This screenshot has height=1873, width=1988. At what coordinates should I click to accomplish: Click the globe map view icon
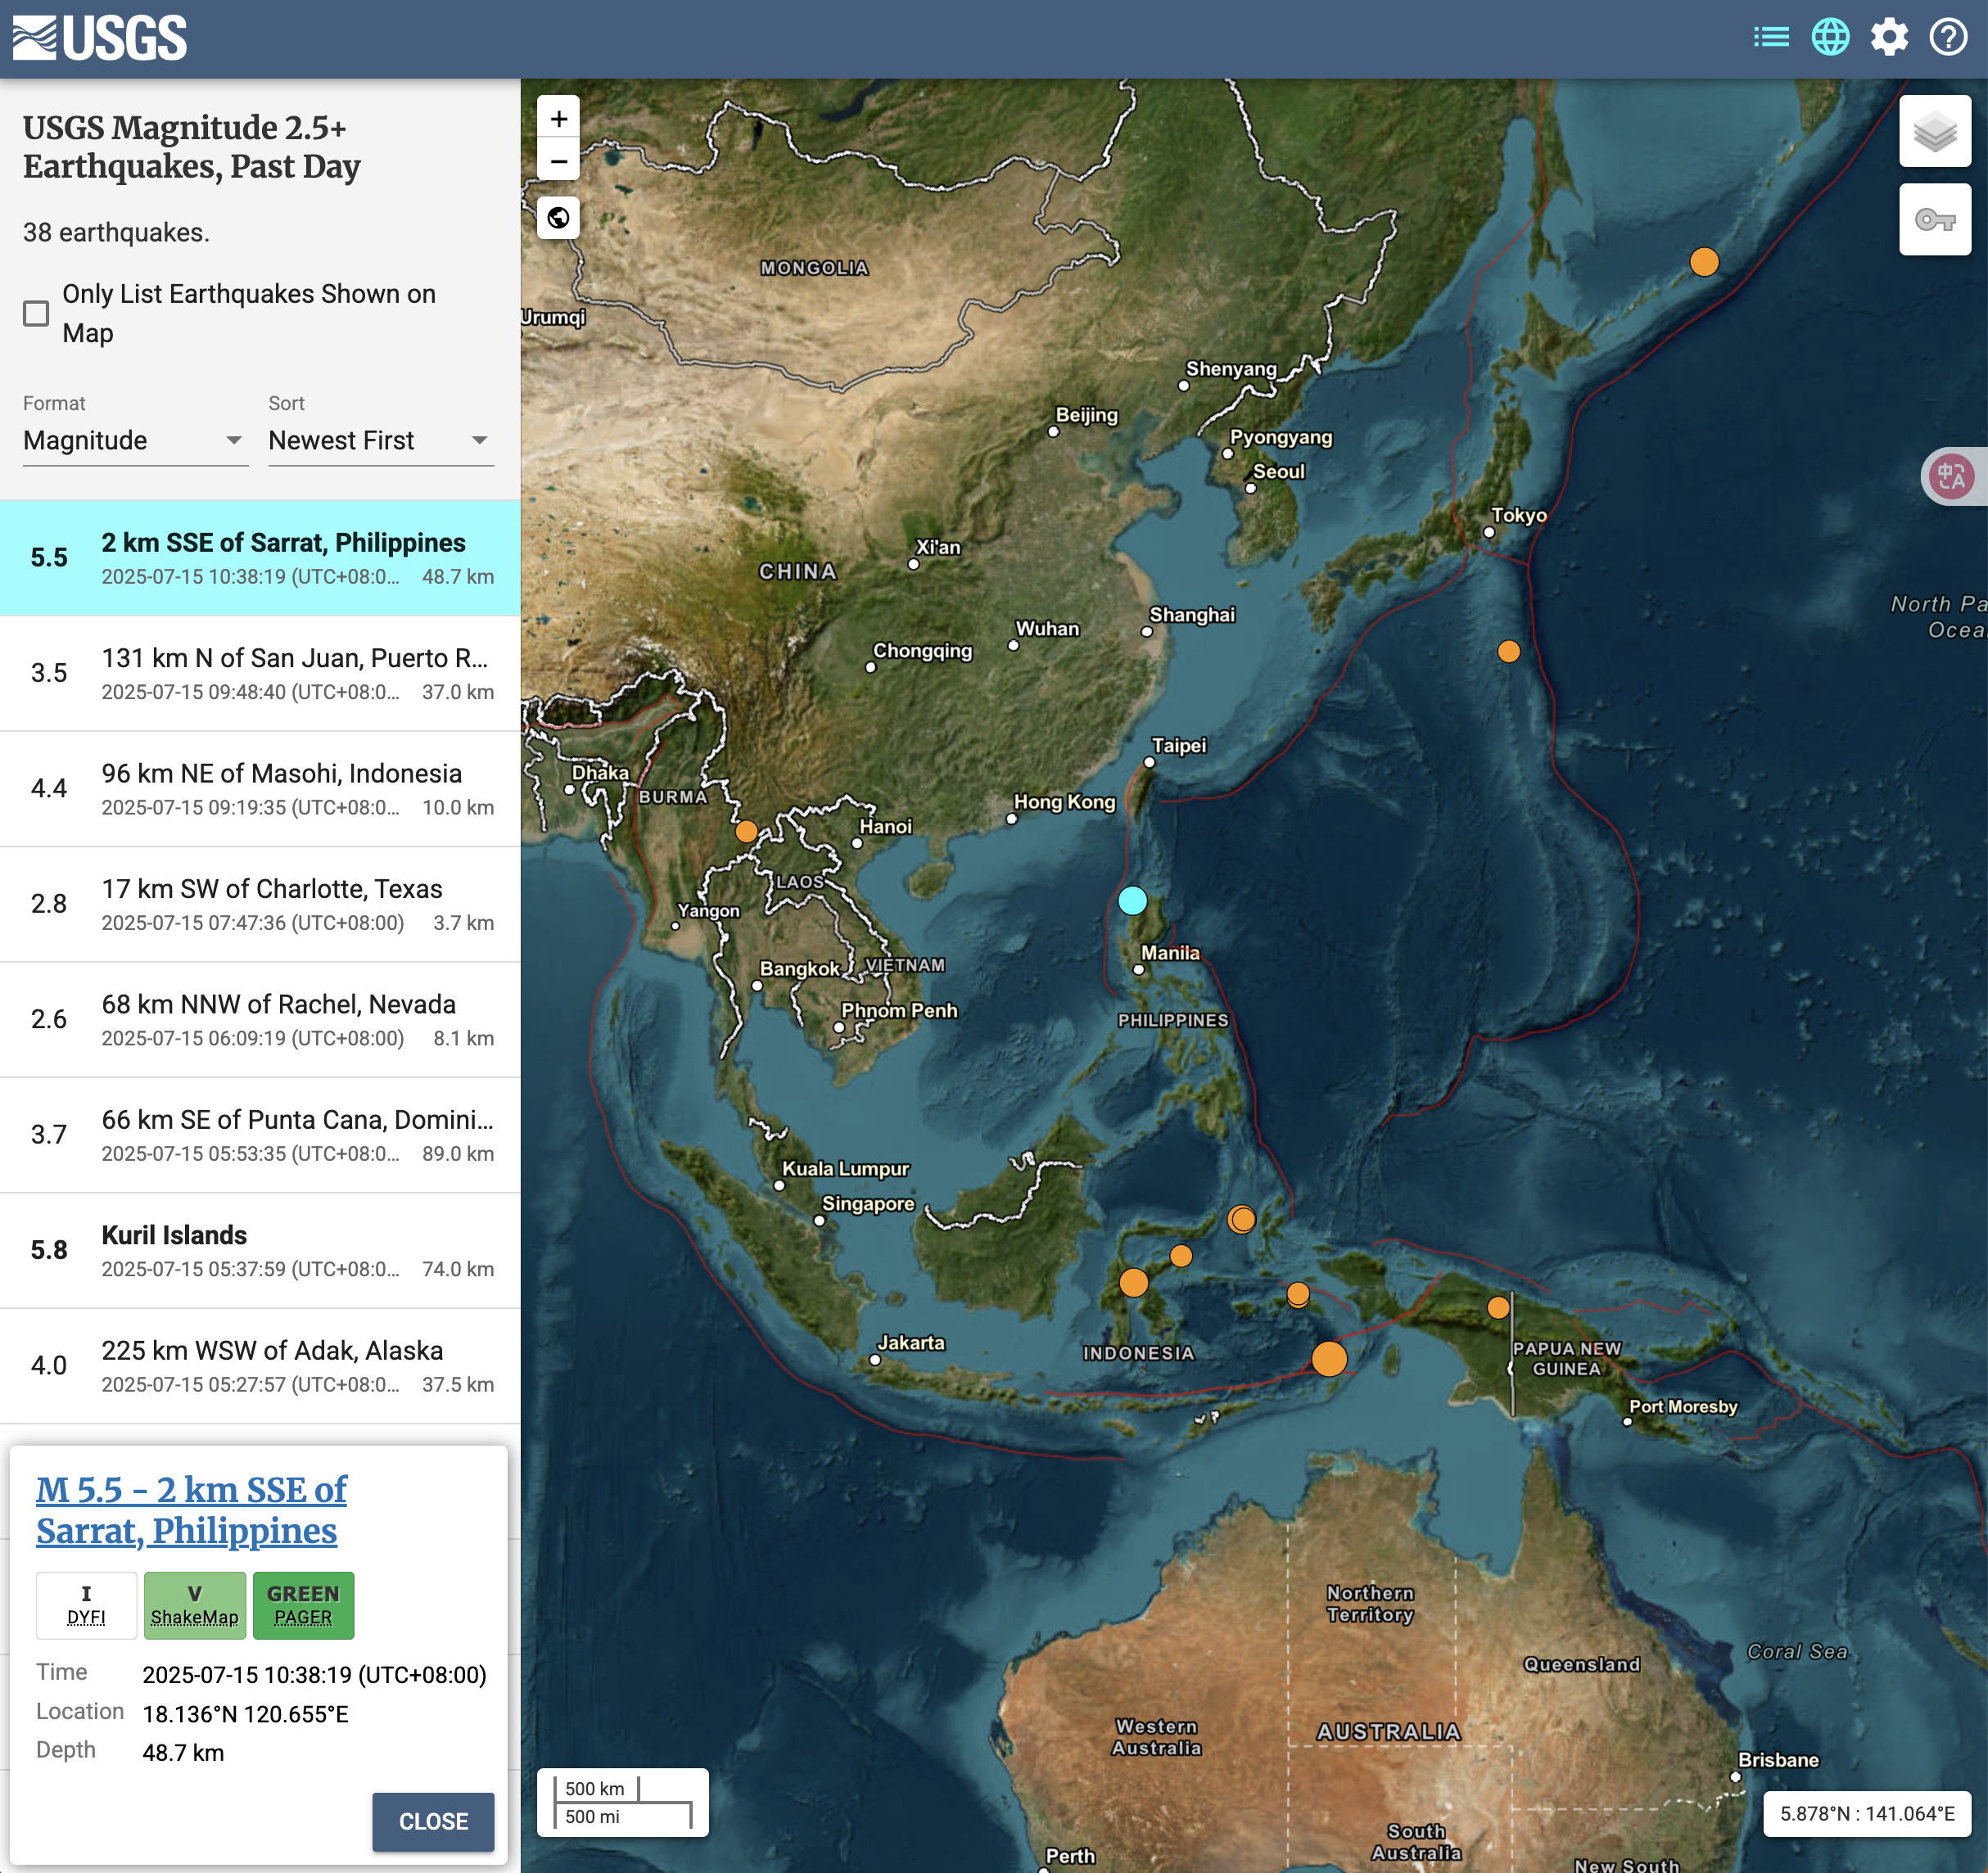(x=1830, y=38)
